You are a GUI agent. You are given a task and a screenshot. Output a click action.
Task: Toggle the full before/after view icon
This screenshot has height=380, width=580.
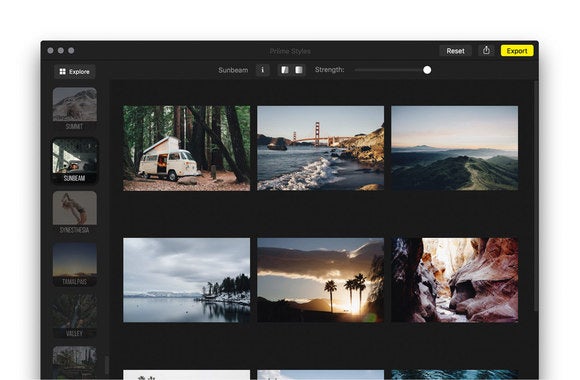299,70
